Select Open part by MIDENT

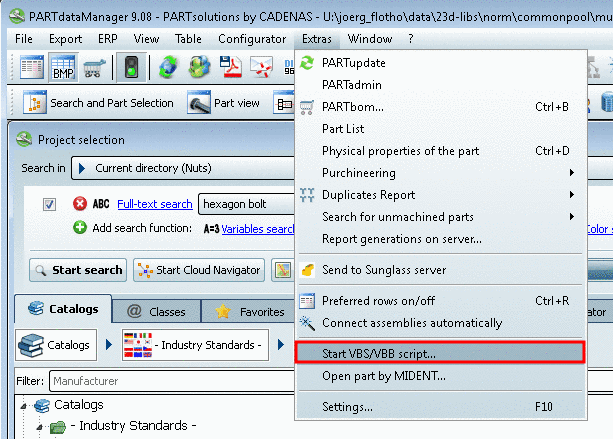441,376
